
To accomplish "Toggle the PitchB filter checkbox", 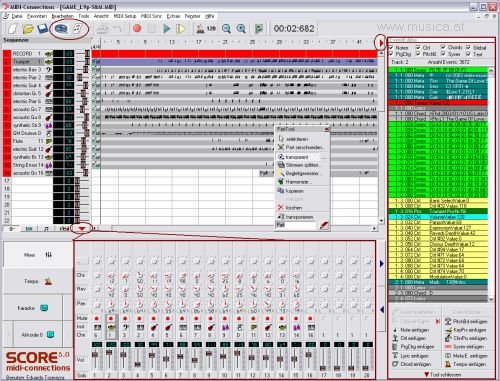I will pos(418,54).
